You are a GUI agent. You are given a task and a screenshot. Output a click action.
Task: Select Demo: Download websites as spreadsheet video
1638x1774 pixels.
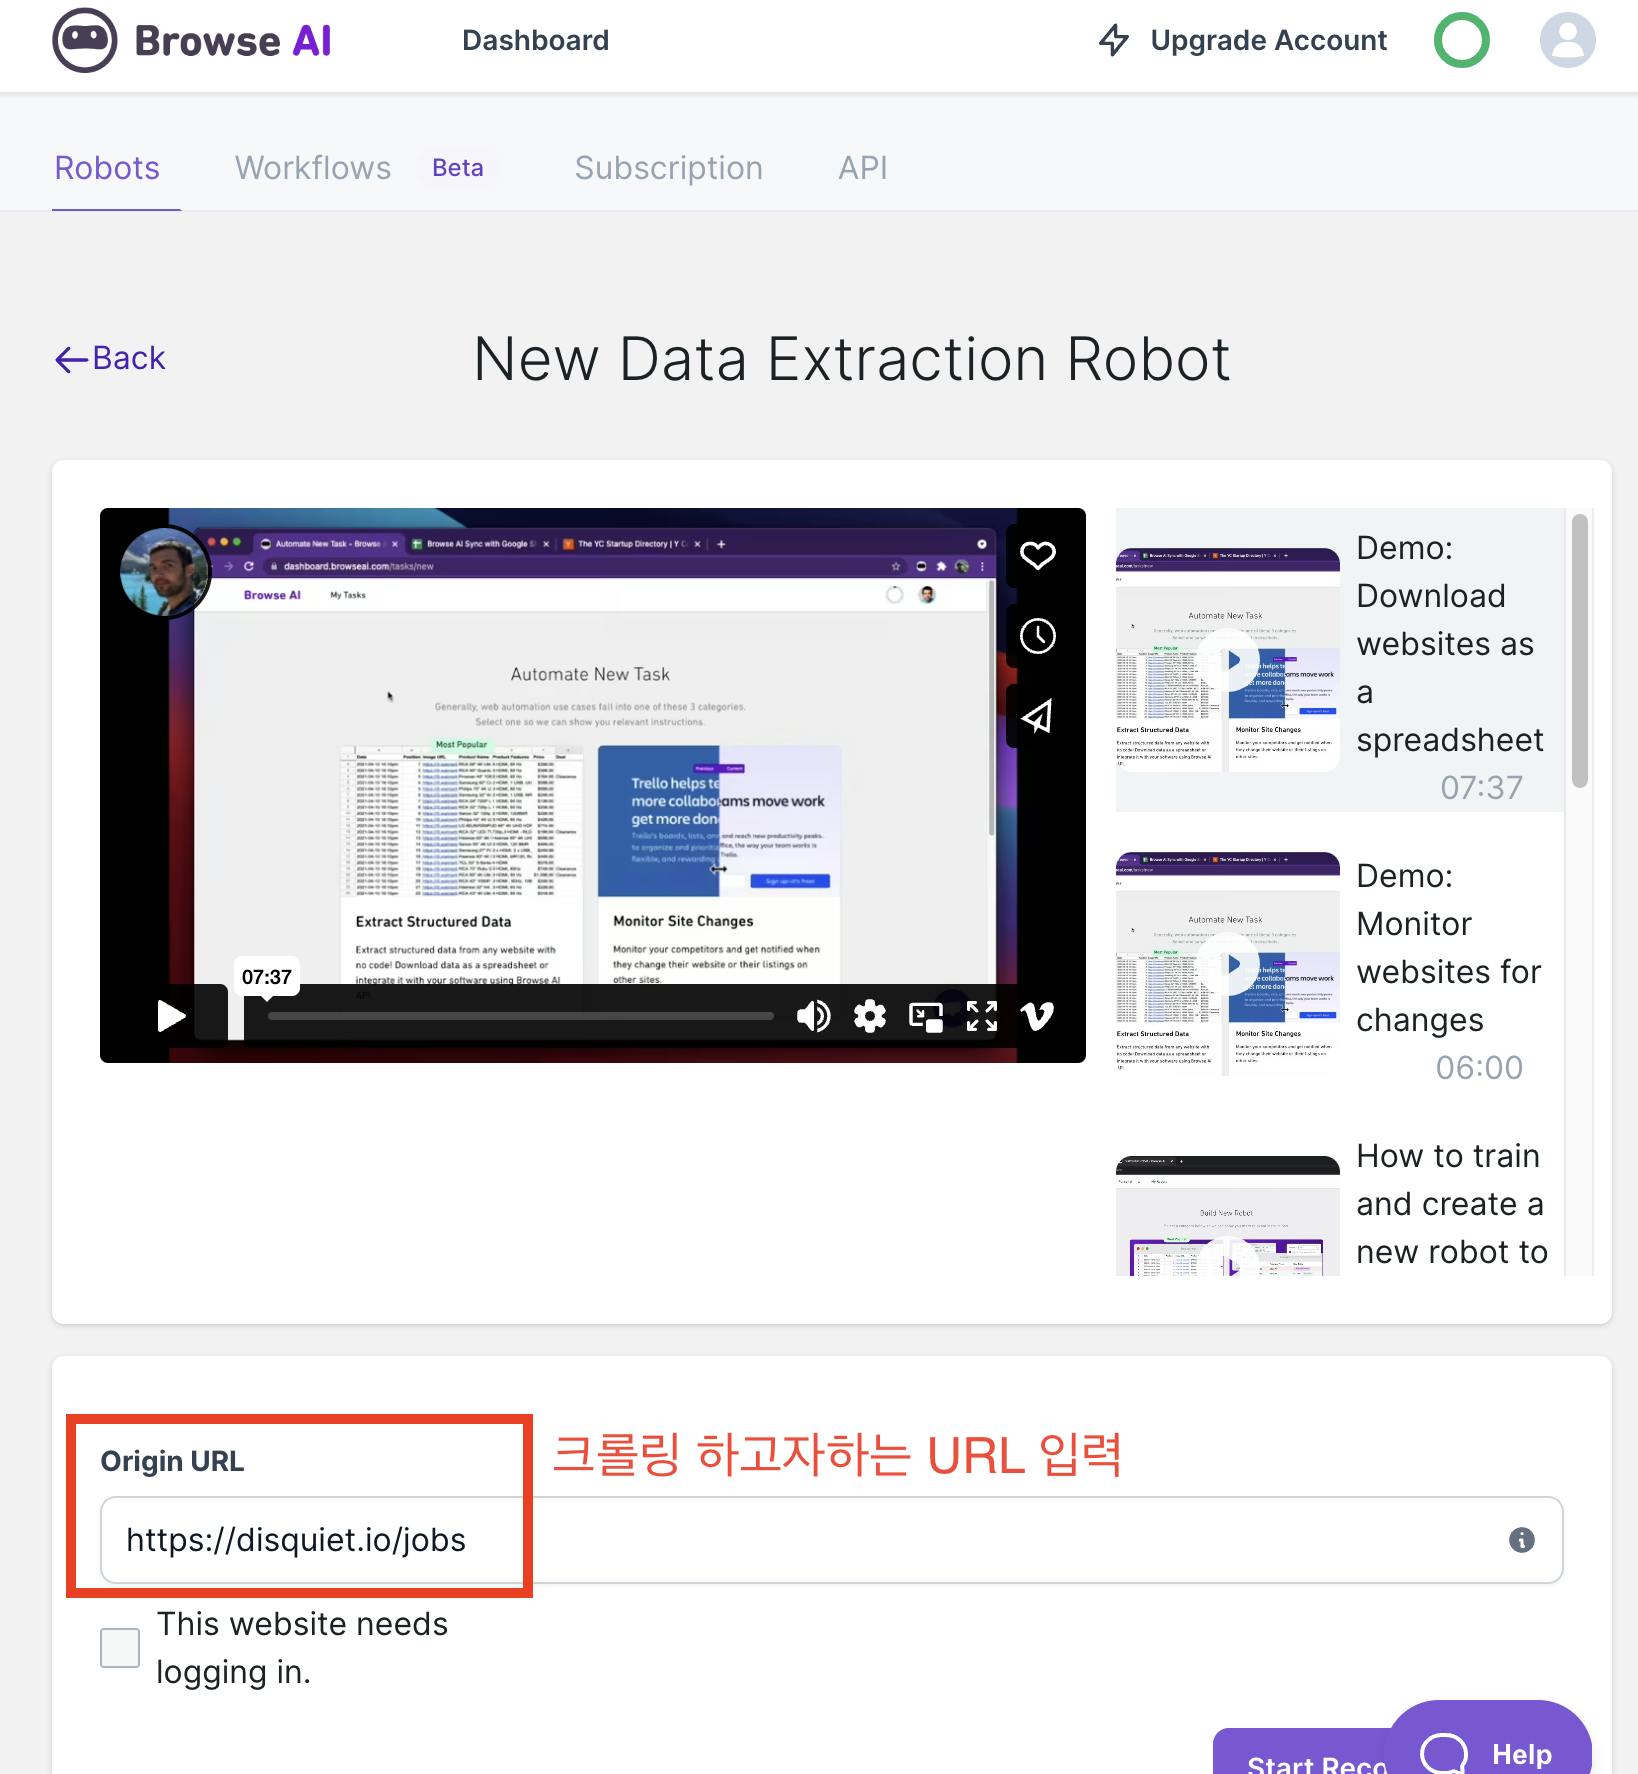pos(1340,660)
